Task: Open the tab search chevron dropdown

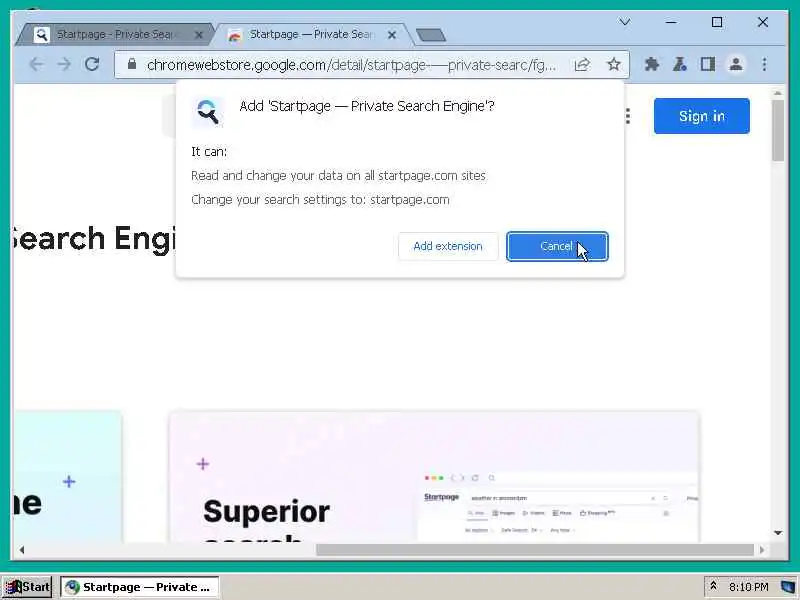Action: 625,22
